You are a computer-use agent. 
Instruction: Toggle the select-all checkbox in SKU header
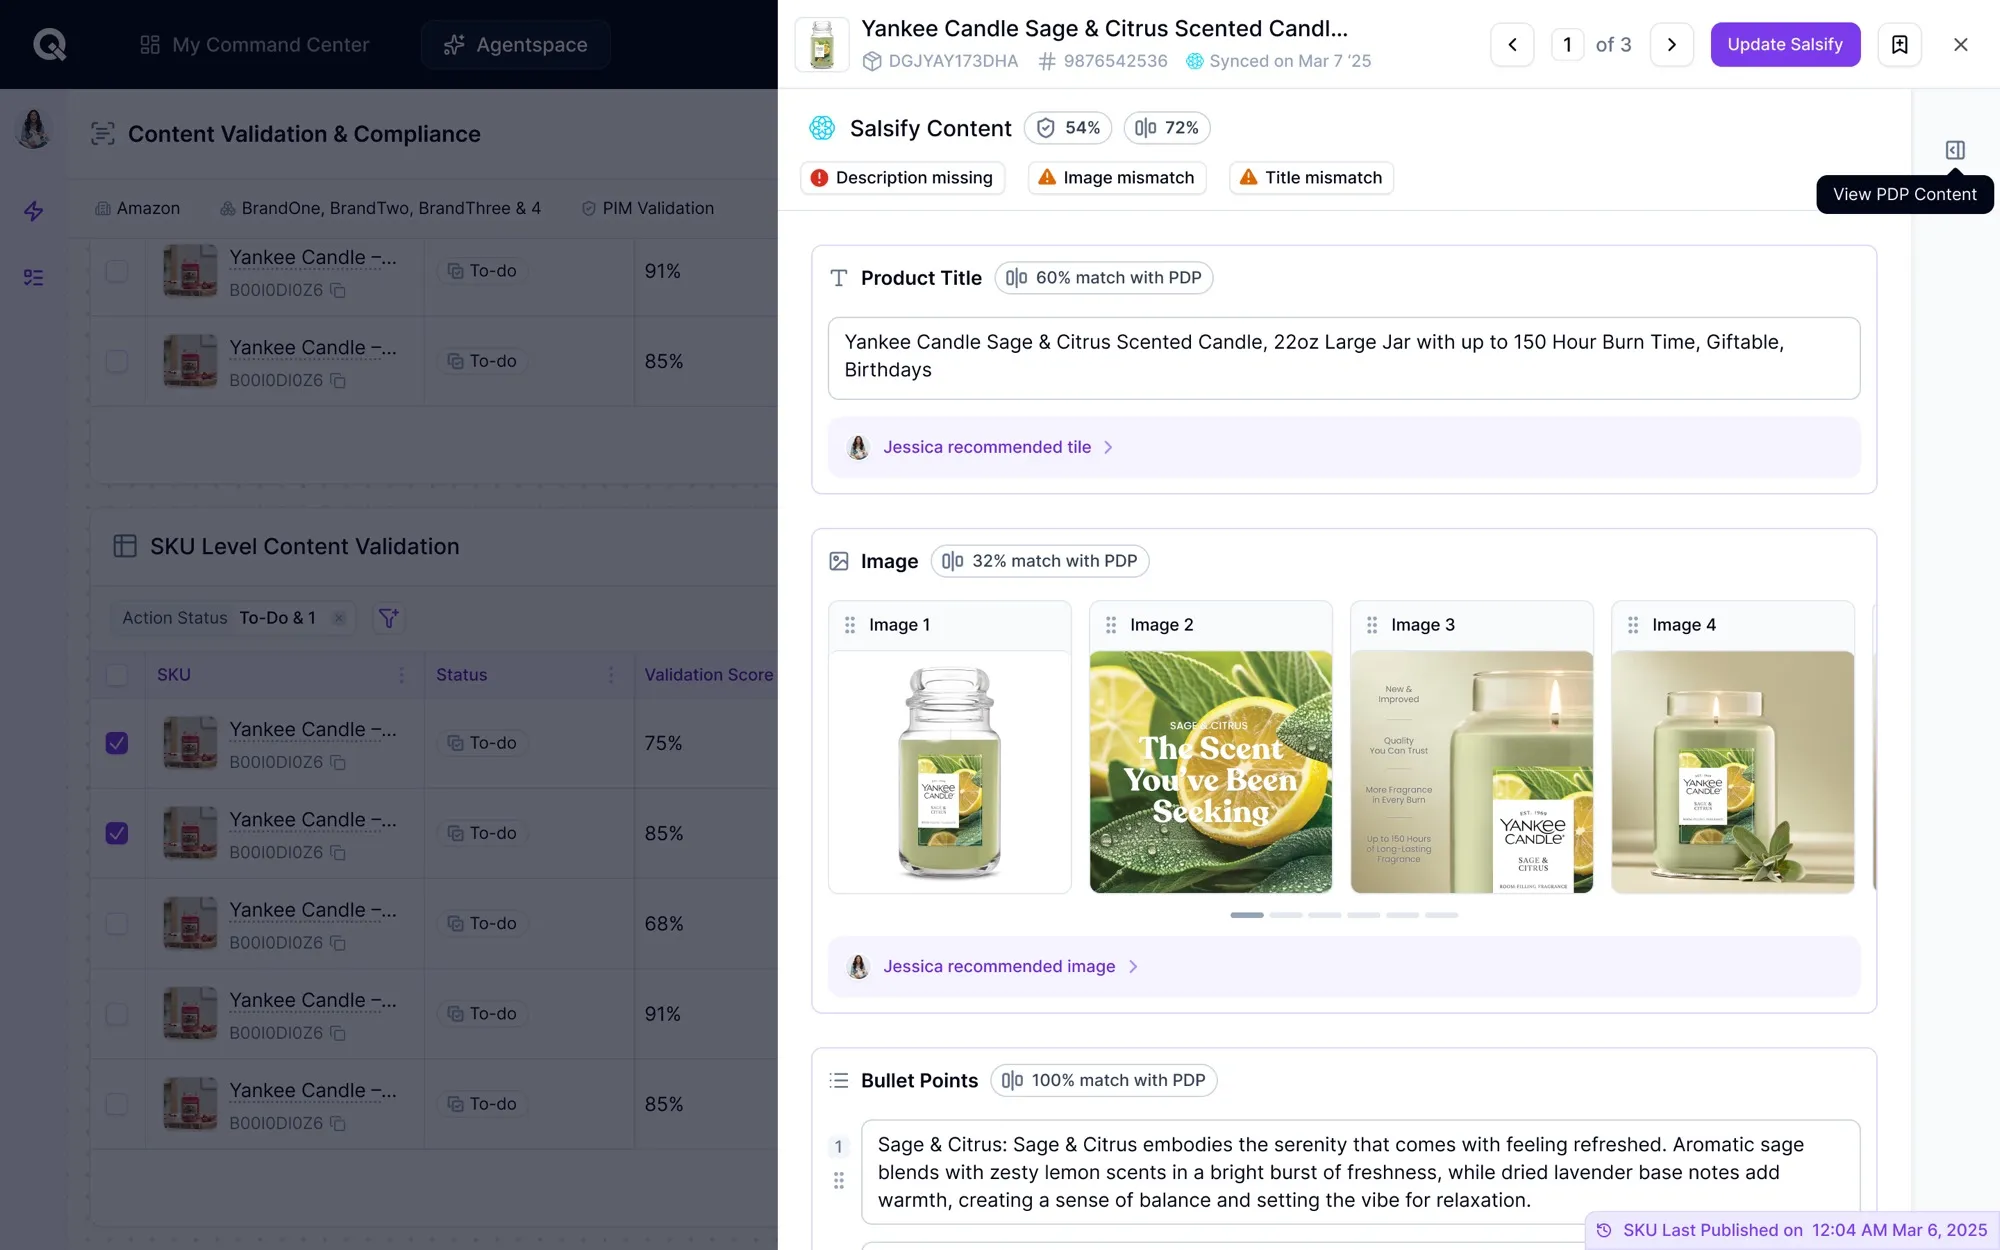click(x=117, y=675)
